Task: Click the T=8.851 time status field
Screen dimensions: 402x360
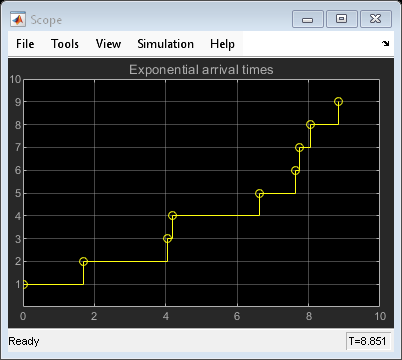Action: pyautogui.click(x=367, y=341)
